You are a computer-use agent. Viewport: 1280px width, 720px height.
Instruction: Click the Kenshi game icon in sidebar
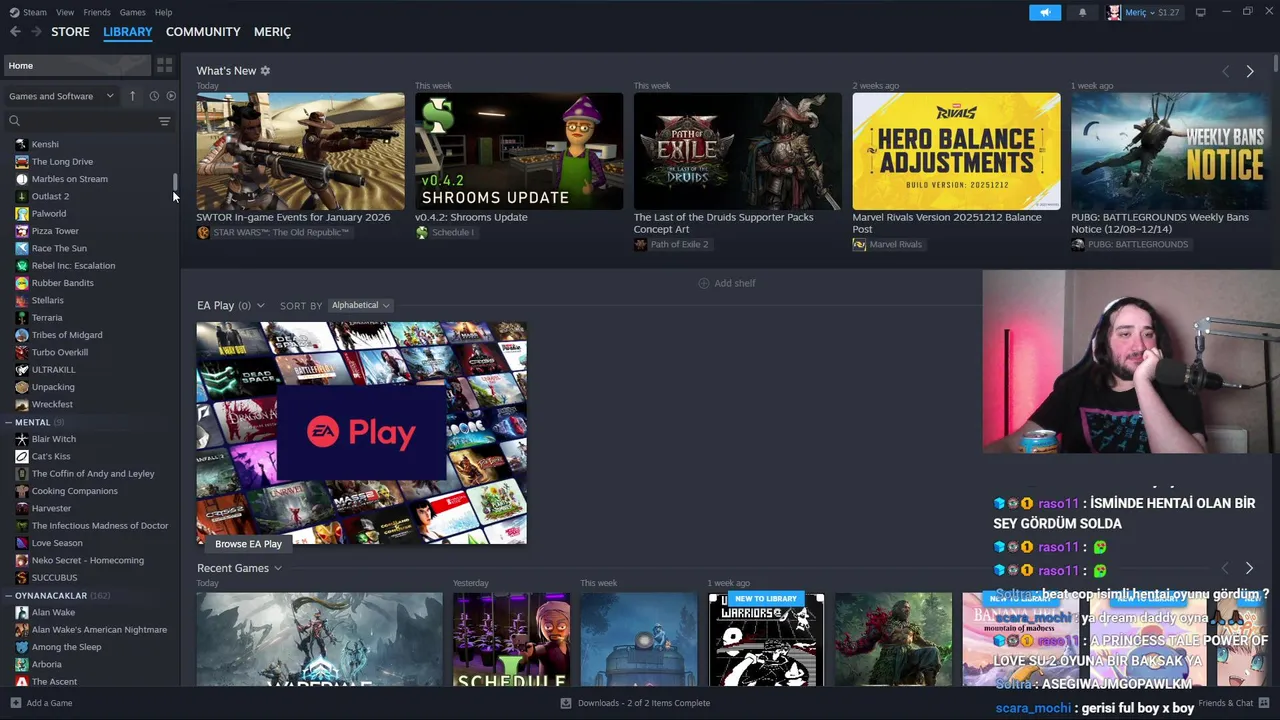pos(21,144)
